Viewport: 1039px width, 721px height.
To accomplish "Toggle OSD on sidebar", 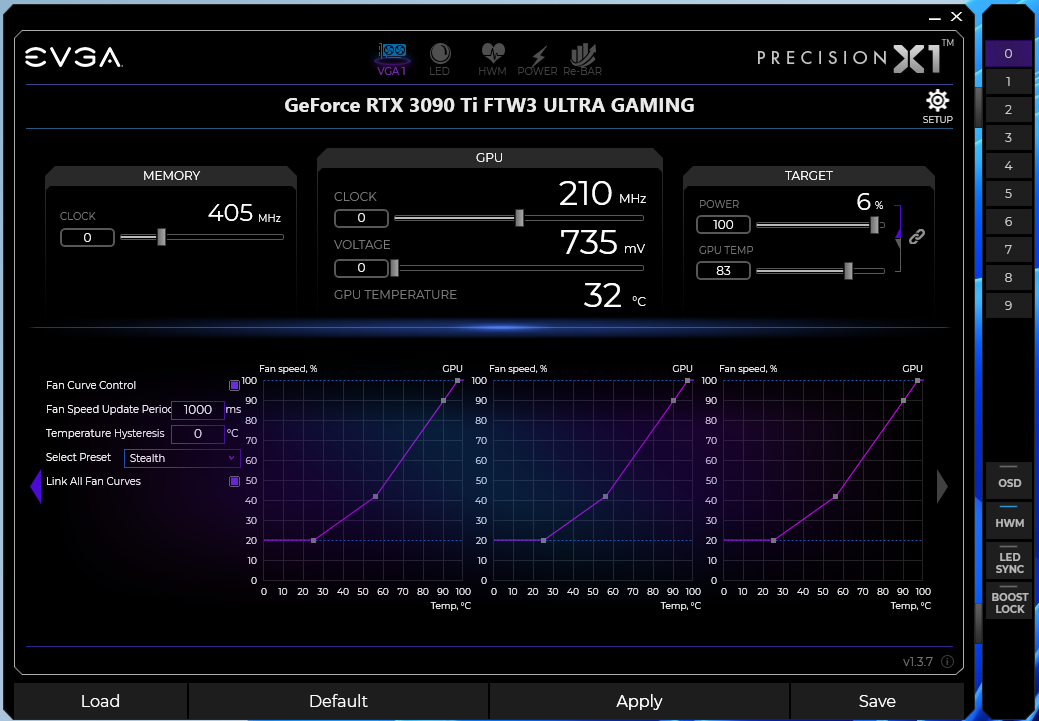I will click(1009, 479).
